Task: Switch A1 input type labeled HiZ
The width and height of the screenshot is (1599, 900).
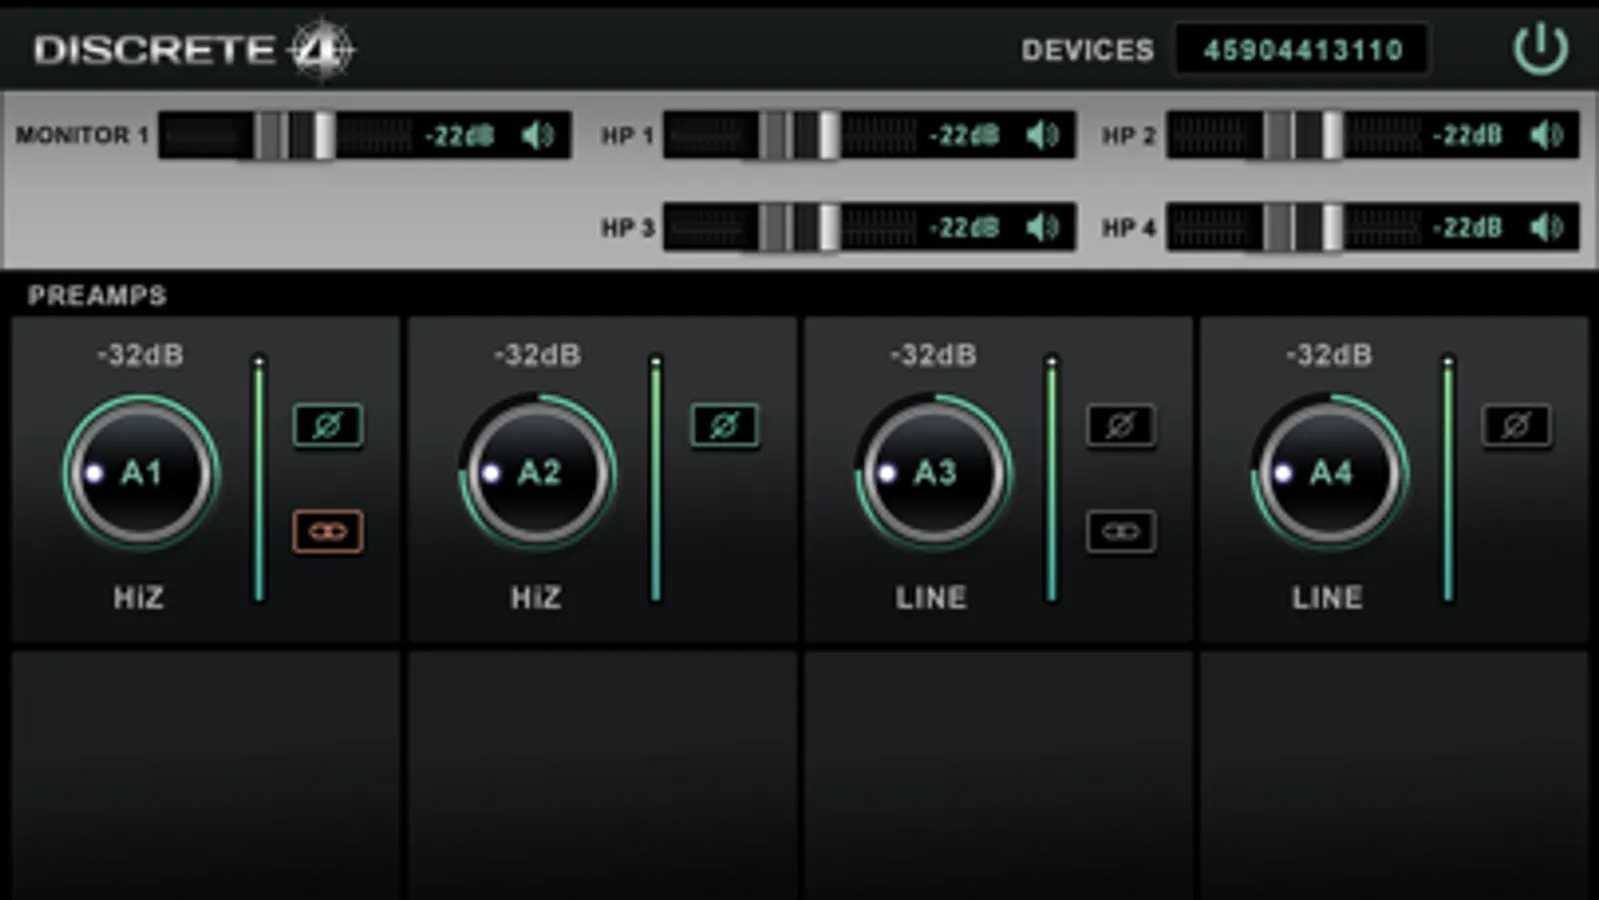Action: 138,598
